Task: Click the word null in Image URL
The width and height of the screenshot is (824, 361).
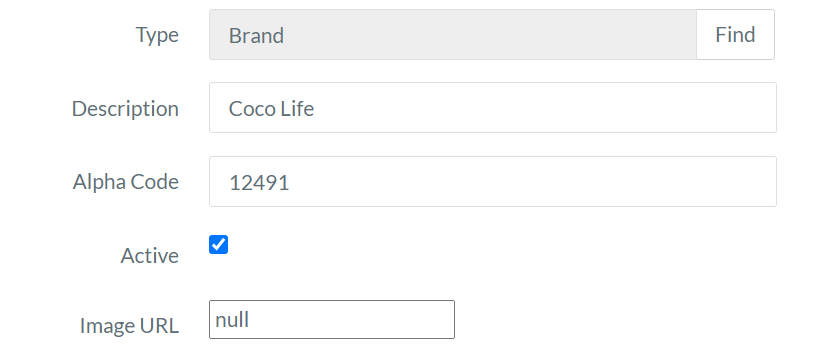Action: click(x=232, y=319)
